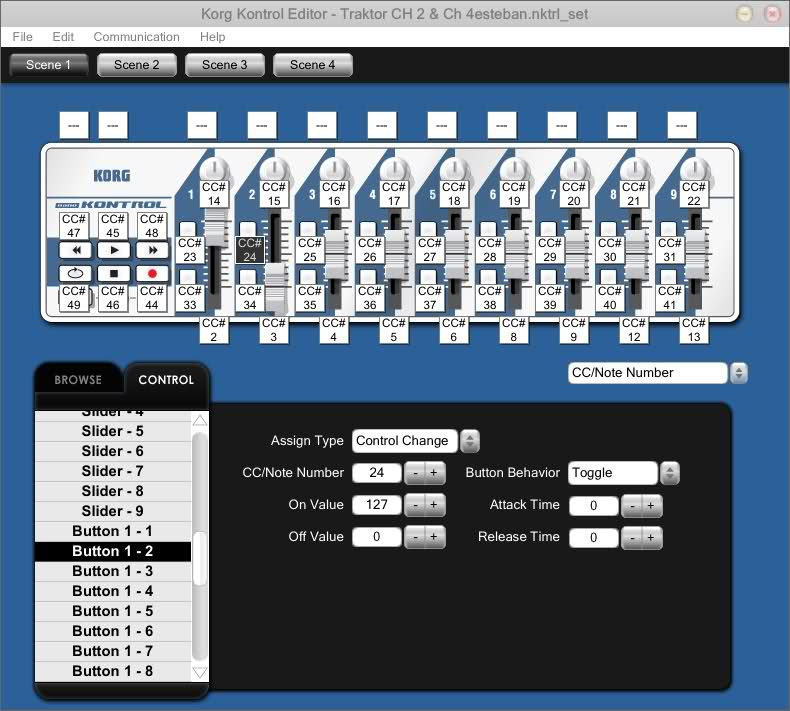
Task: Click the loop transport button
Action: pyautogui.click(x=75, y=273)
